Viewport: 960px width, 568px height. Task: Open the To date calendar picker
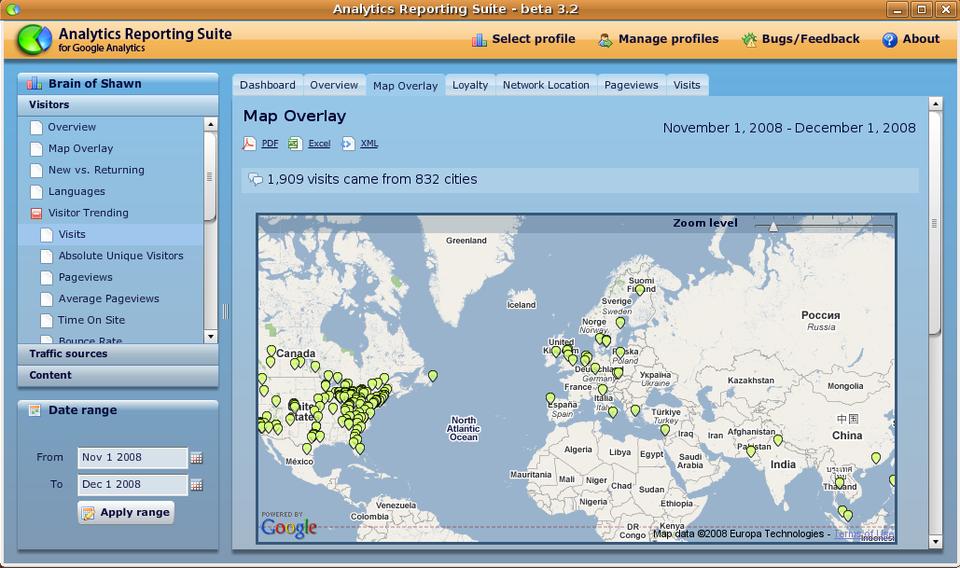[x=197, y=485]
